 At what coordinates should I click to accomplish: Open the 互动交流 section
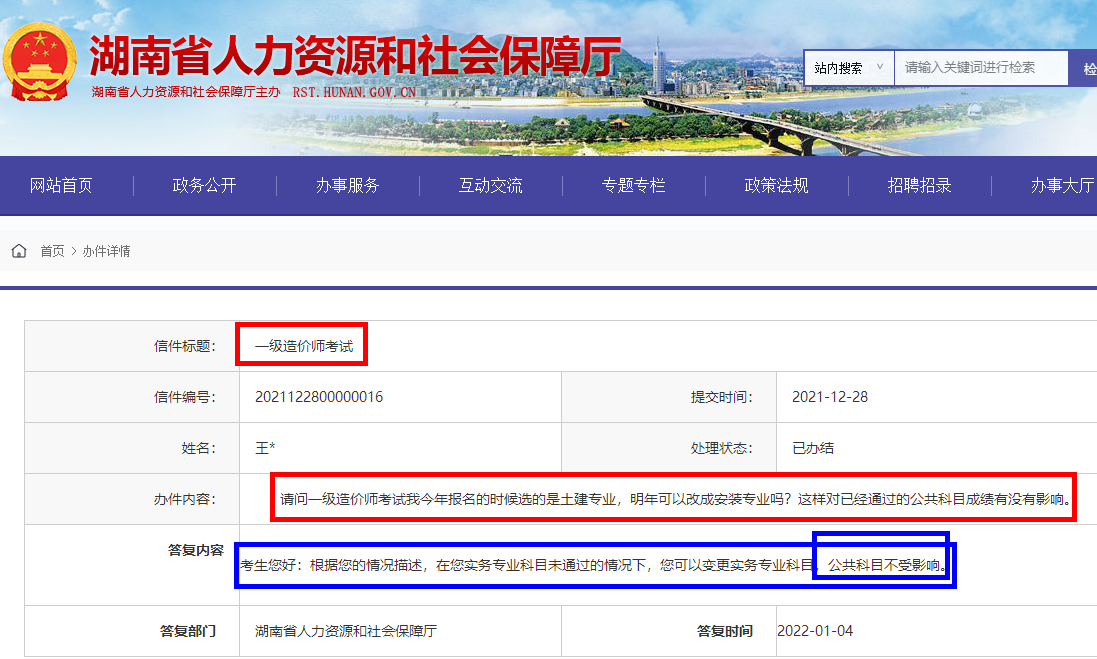tap(490, 185)
